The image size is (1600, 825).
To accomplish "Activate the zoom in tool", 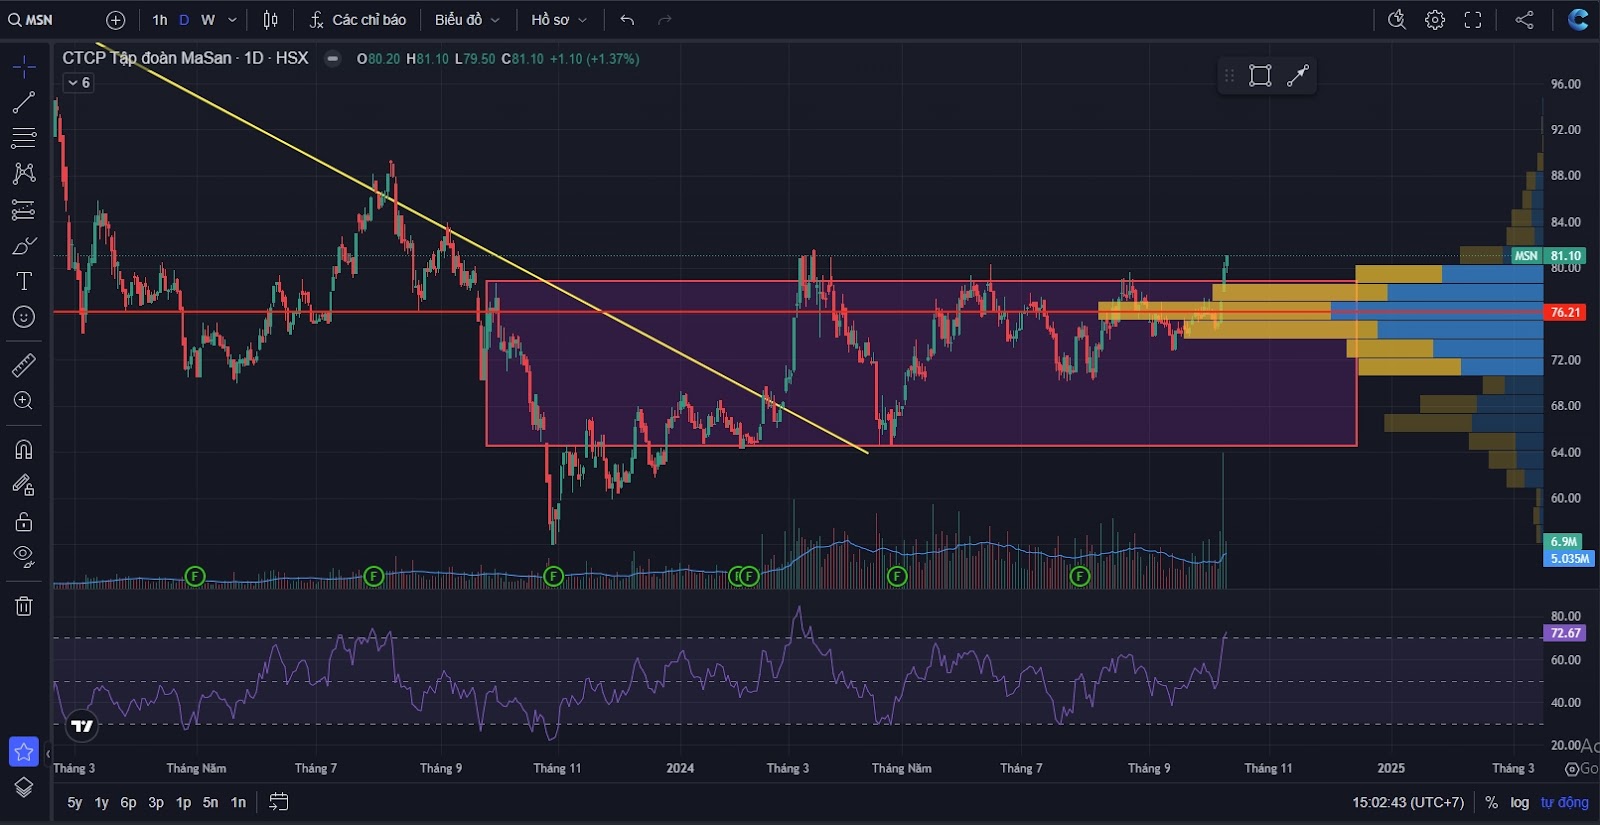I will pos(24,401).
